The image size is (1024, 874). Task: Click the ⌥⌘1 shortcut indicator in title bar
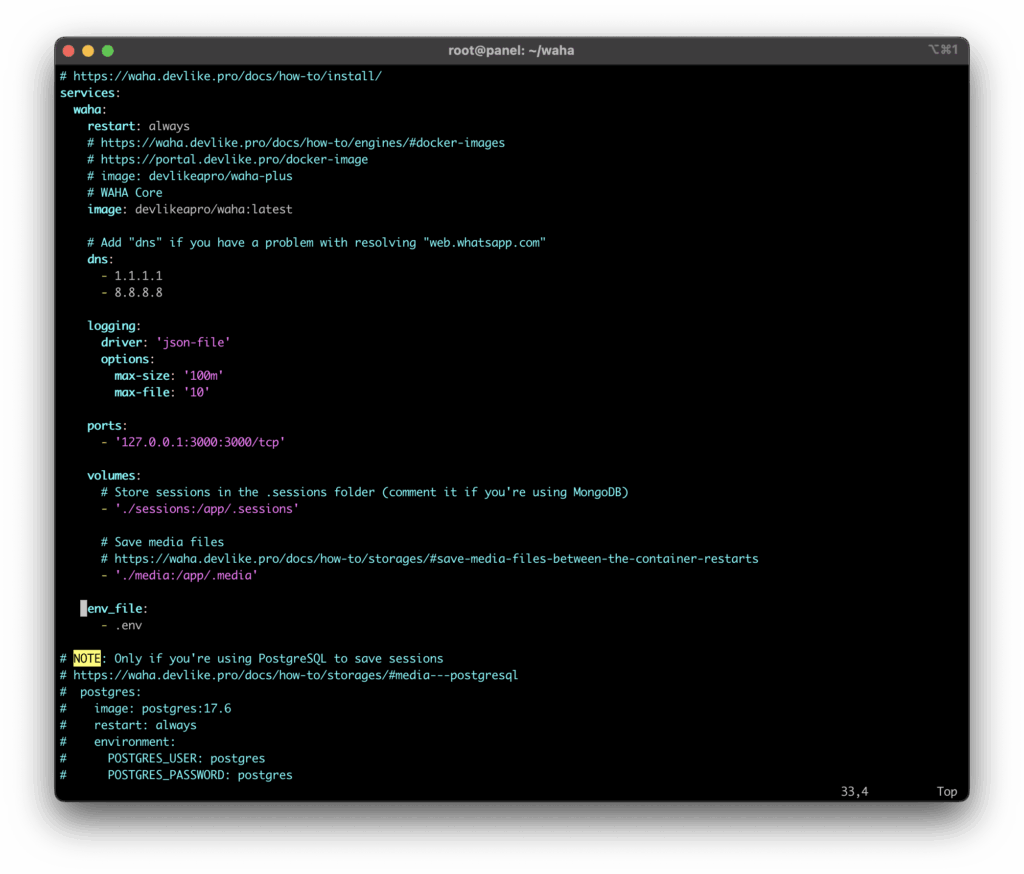pos(943,50)
